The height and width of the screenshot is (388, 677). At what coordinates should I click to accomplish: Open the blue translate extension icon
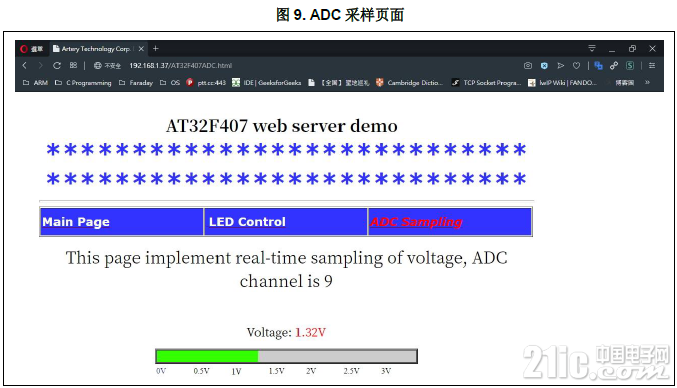click(x=598, y=66)
